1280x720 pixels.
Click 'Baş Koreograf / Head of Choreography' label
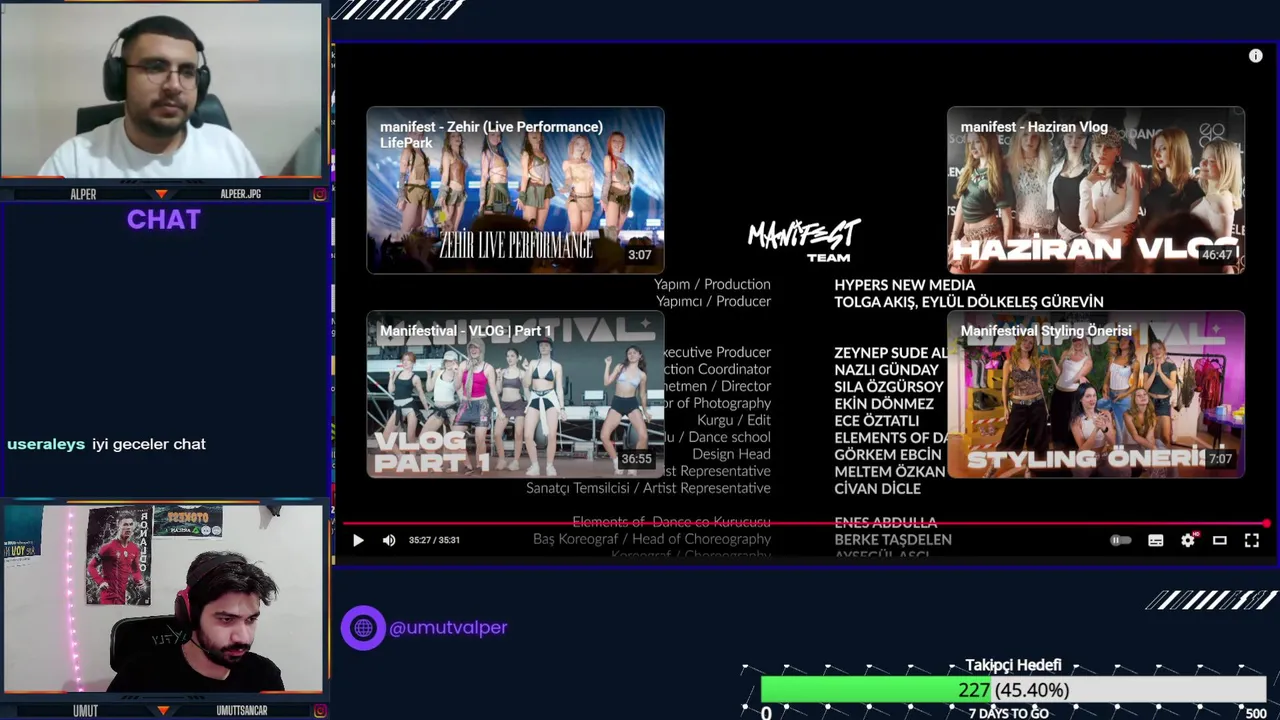point(652,539)
